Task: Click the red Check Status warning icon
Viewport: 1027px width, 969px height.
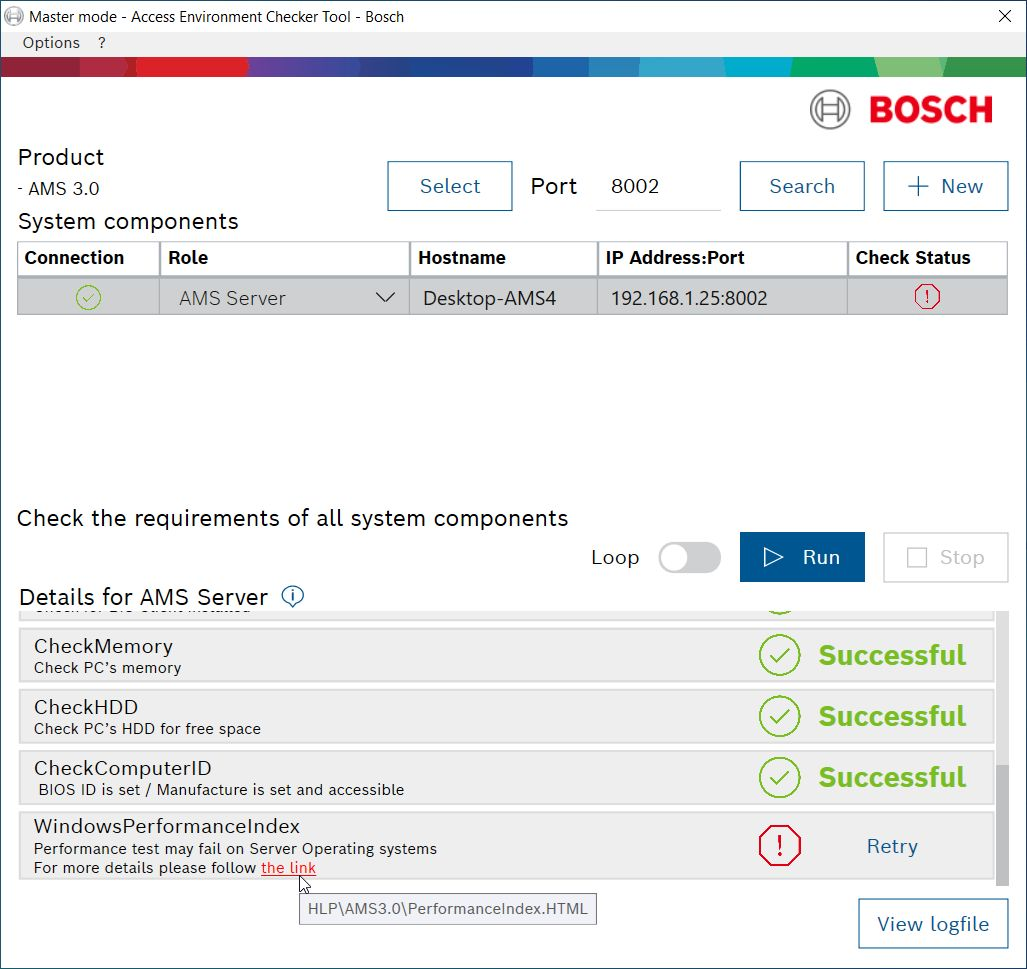Action: tap(927, 297)
